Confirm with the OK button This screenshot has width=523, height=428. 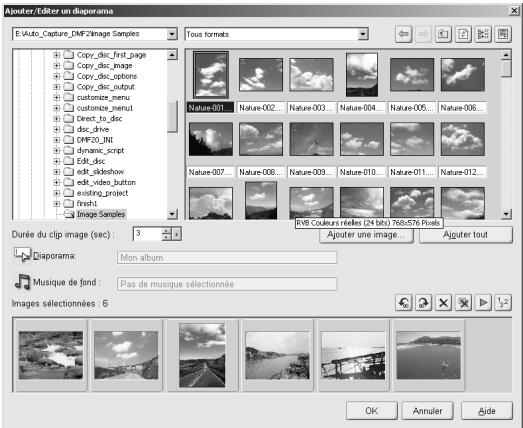coord(372,411)
